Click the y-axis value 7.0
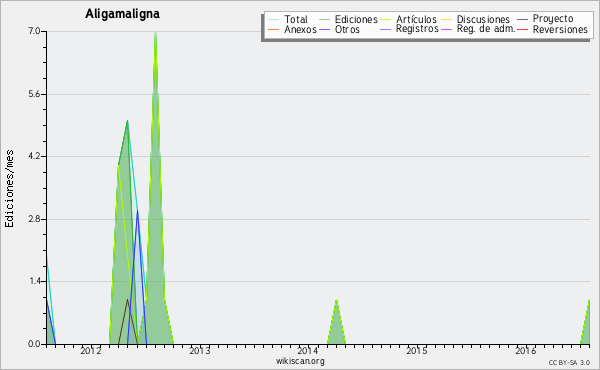 coord(34,31)
